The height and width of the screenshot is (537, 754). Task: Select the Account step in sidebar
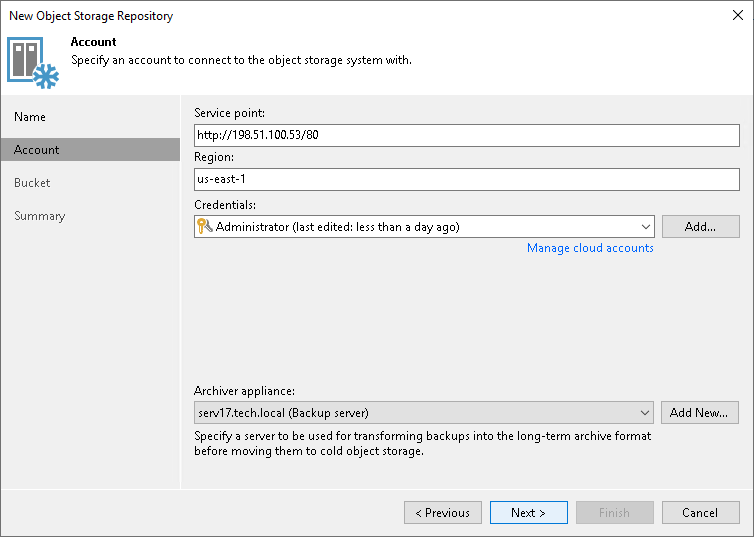click(91, 150)
